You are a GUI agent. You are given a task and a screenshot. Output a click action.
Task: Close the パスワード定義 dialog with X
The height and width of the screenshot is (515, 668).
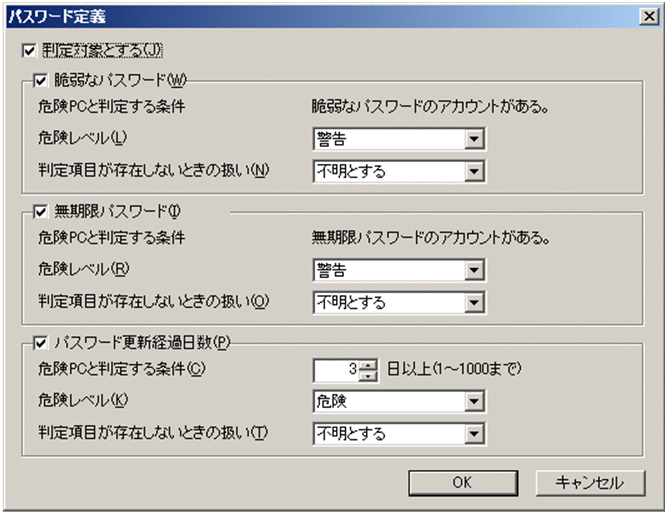pos(648,16)
